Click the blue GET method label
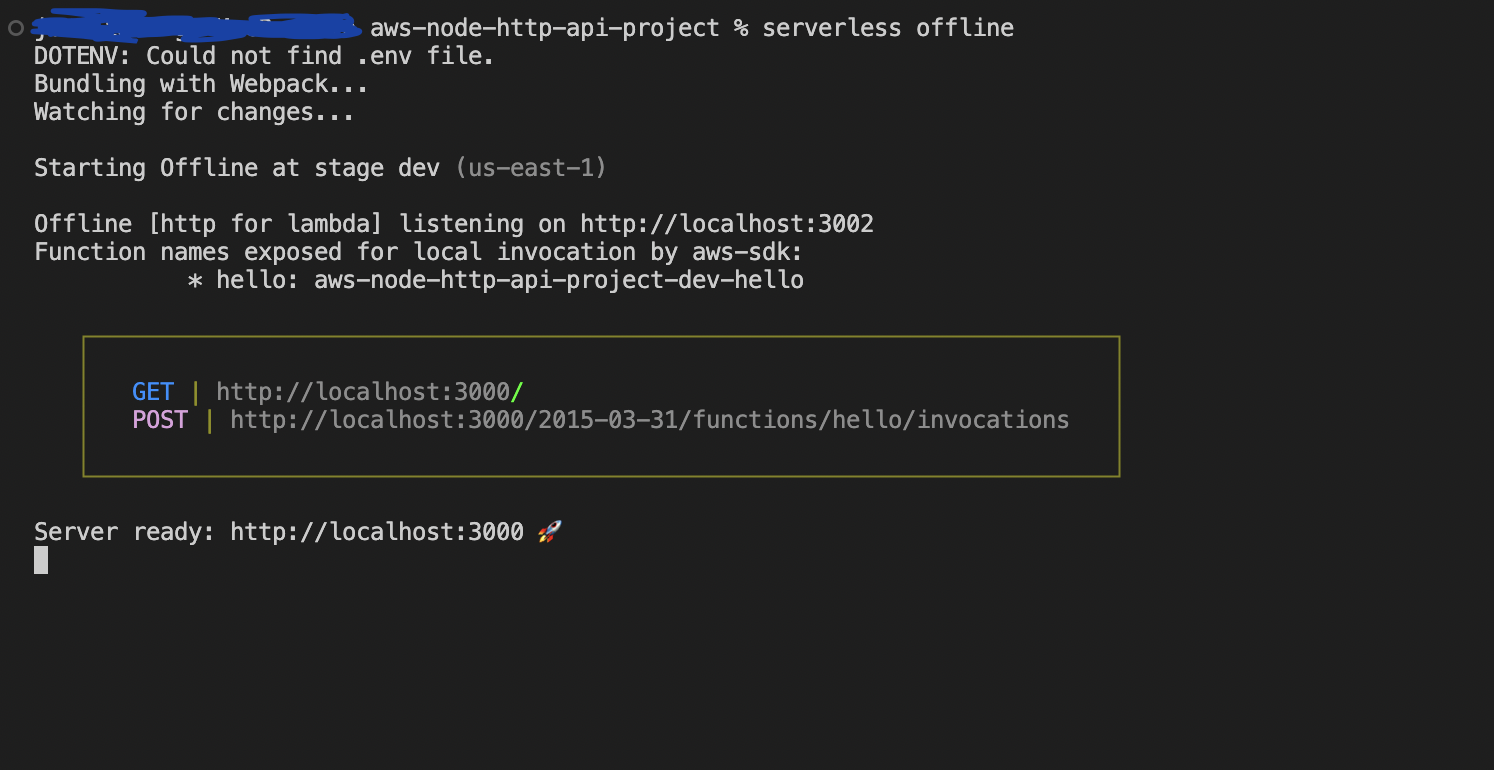 [x=153, y=392]
